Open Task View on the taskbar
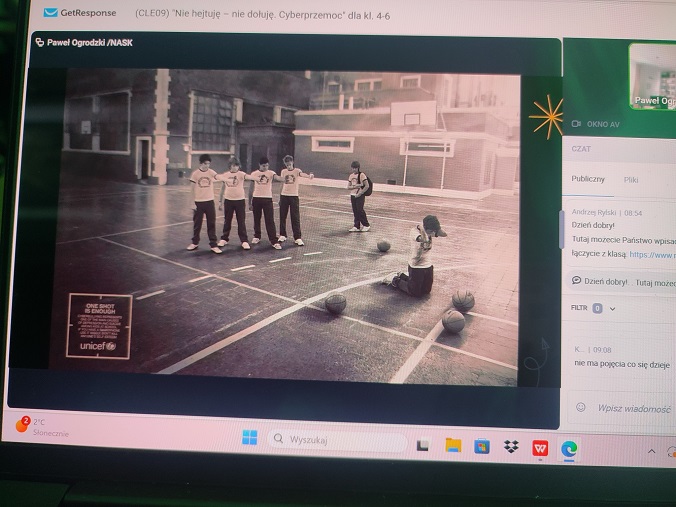The width and height of the screenshot is (676, 507). (423, 444)
